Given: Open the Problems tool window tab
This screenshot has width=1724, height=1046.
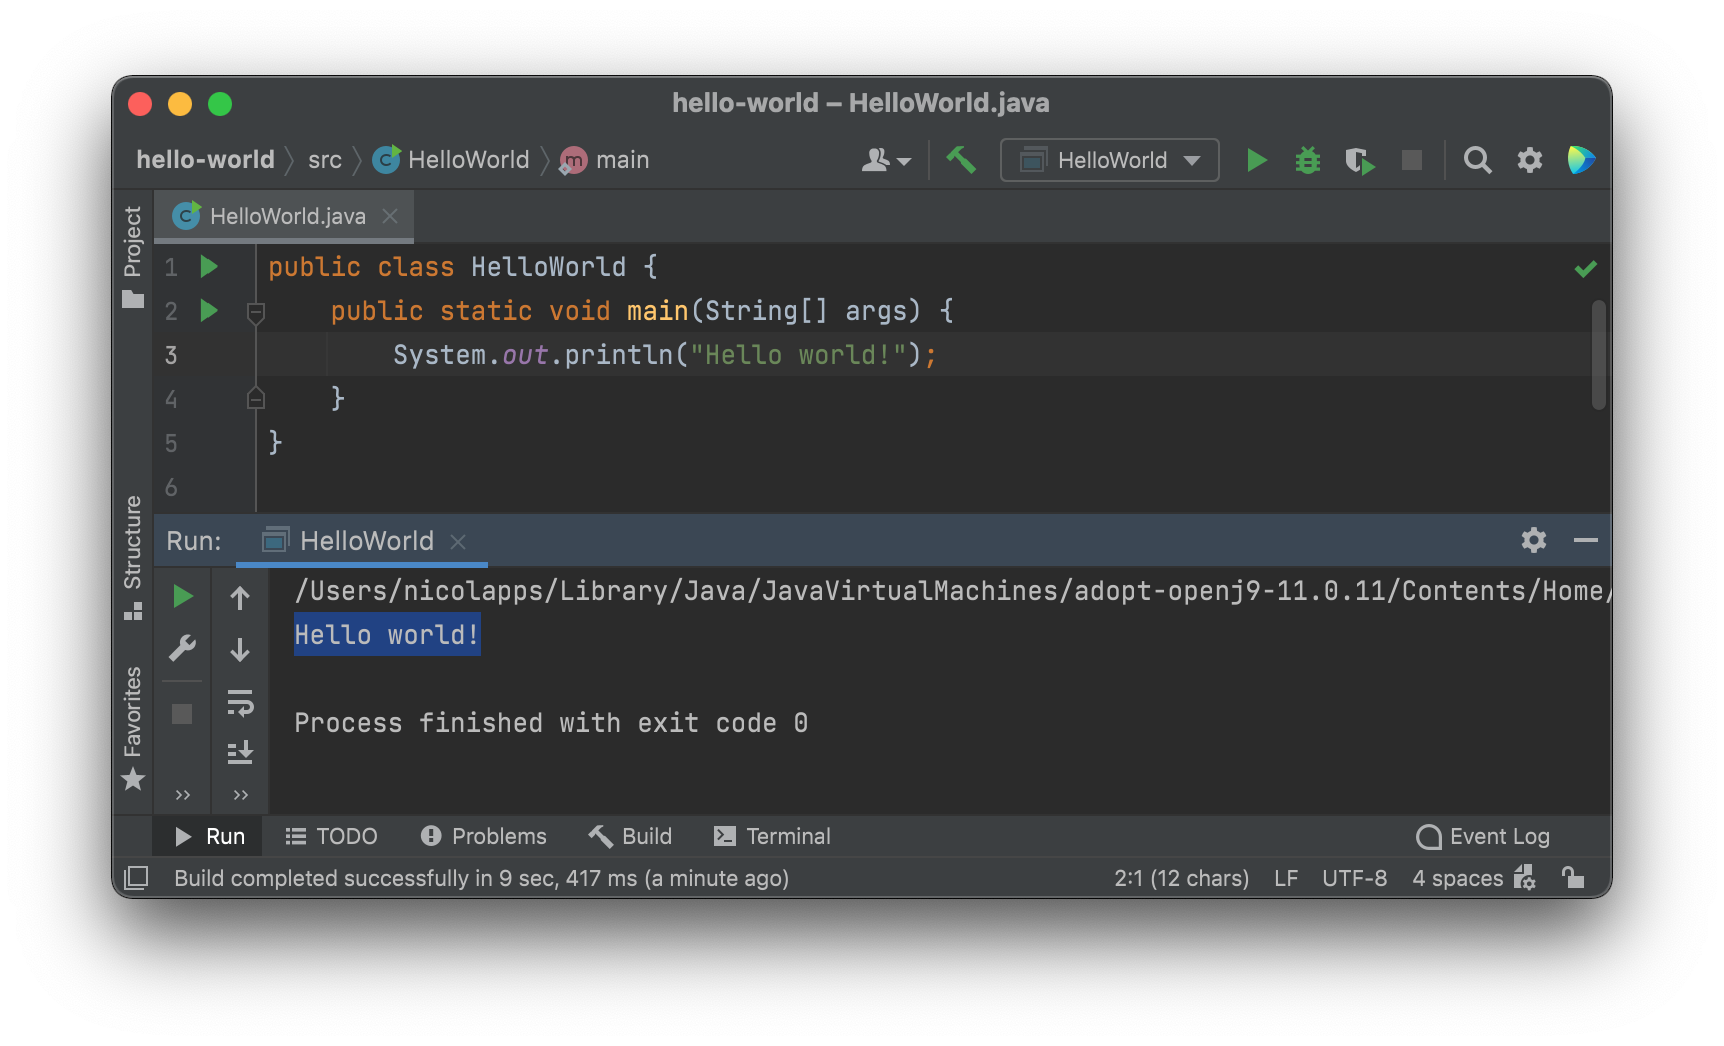Looking at the screenshot, I should pyautogui.click(x=484, y=836).
